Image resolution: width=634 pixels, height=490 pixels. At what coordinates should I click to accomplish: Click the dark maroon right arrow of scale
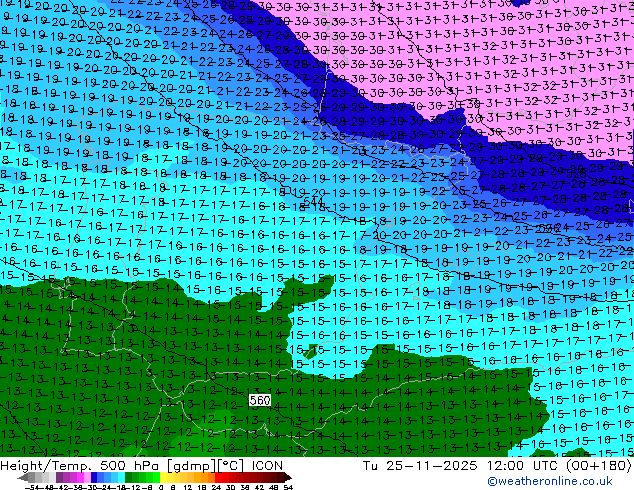(x=287, y=477)
